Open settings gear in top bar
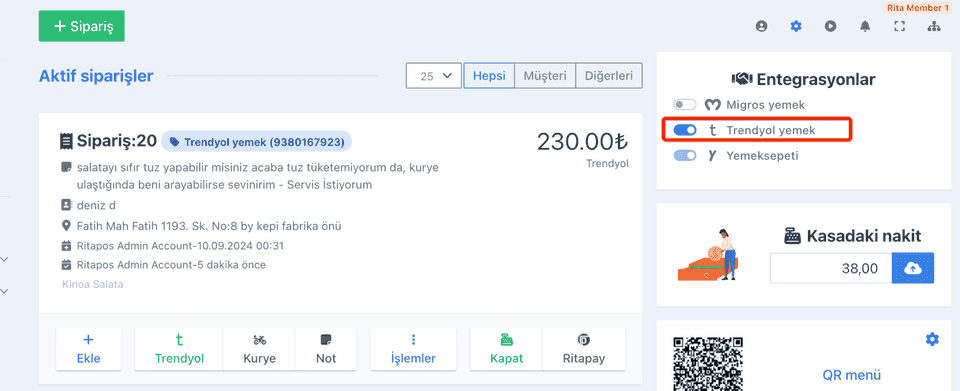This screenshot has height=391, width=960. coord(796,26)
